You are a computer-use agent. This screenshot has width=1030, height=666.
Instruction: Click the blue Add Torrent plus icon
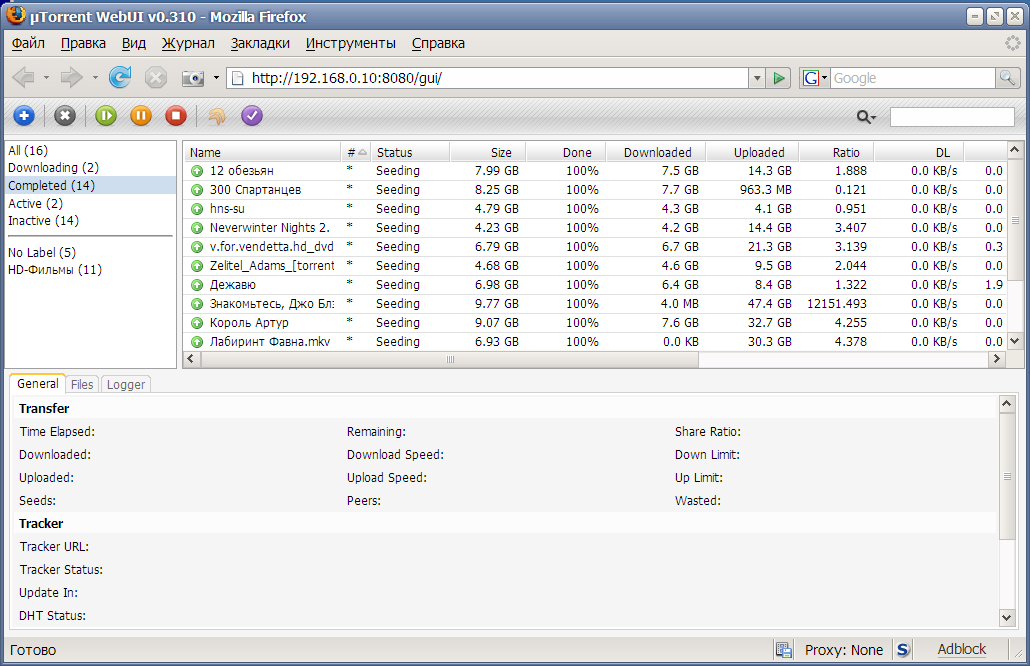(23, 116)
